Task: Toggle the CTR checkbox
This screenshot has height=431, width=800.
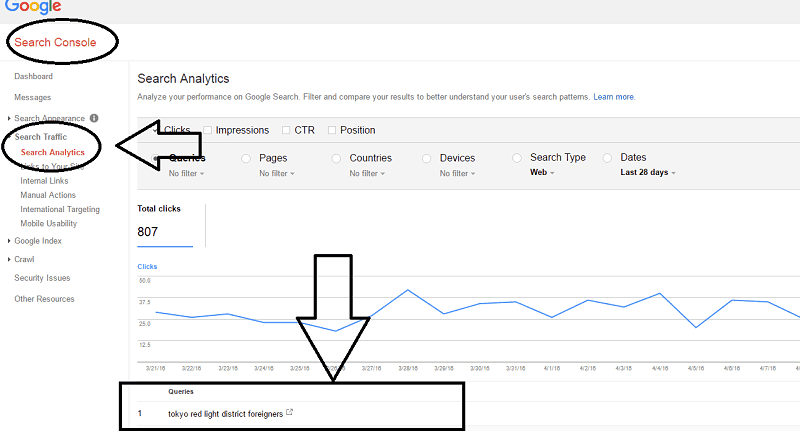Action: point(285,130)
